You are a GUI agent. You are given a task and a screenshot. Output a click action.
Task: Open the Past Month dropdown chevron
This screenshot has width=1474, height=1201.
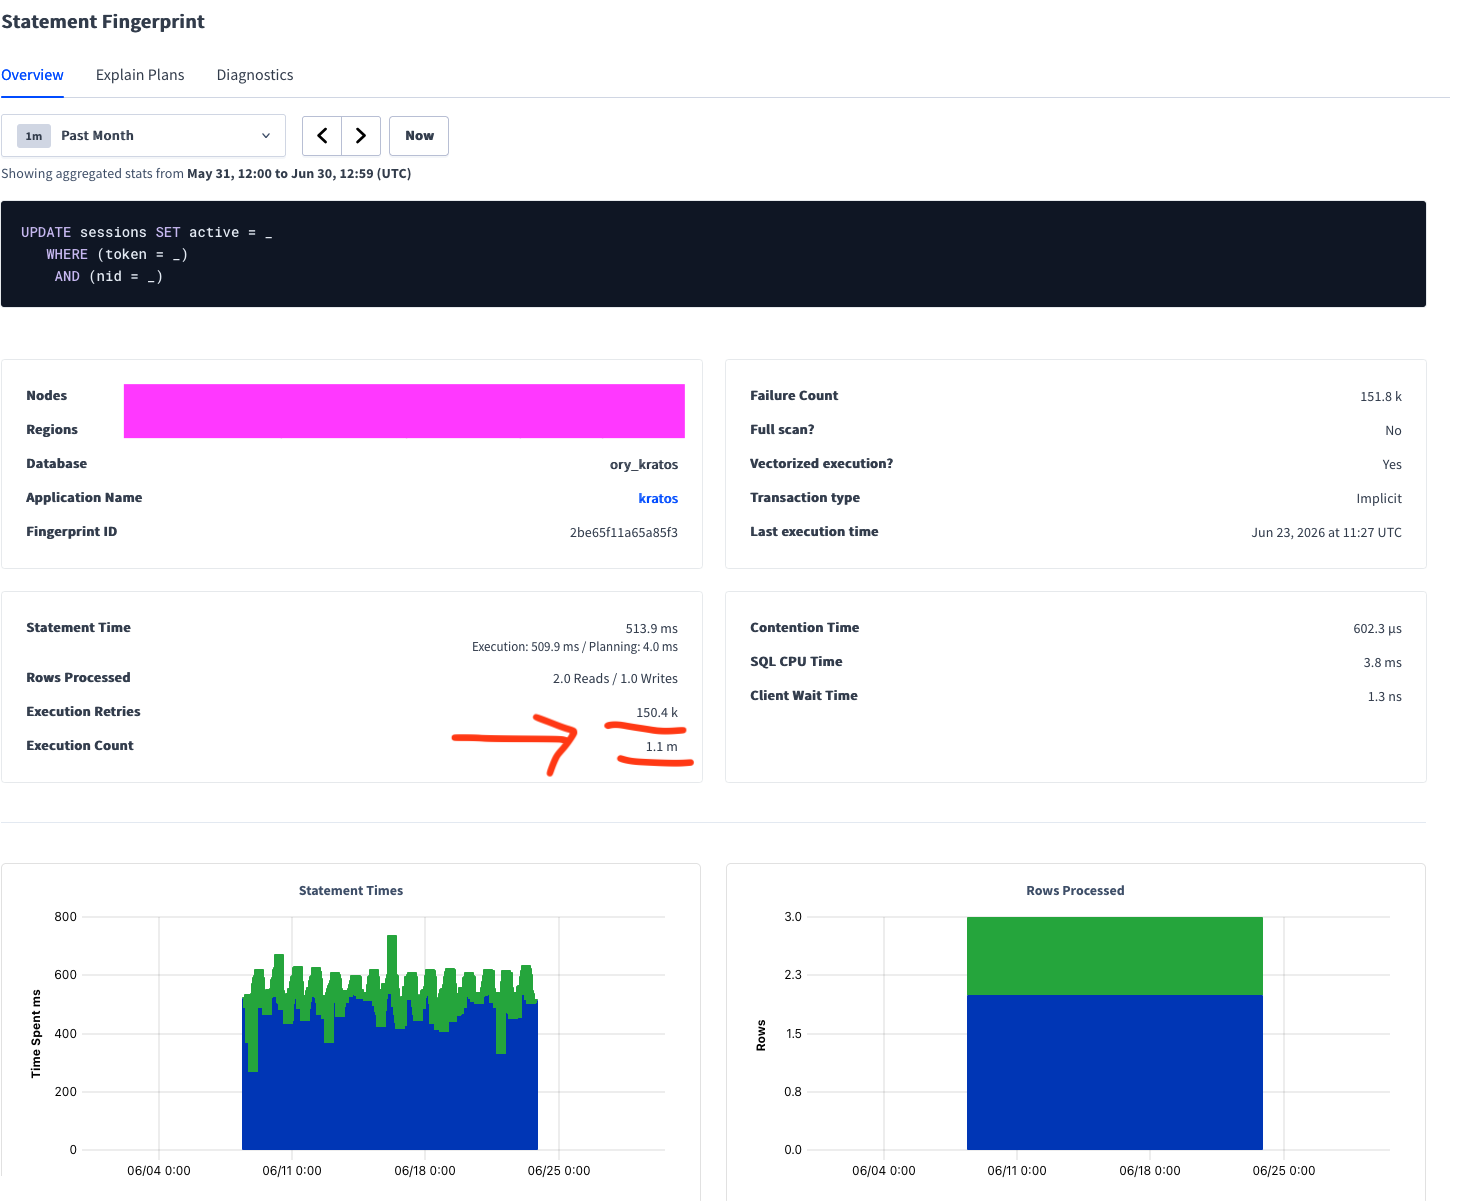tap(266, 136)
